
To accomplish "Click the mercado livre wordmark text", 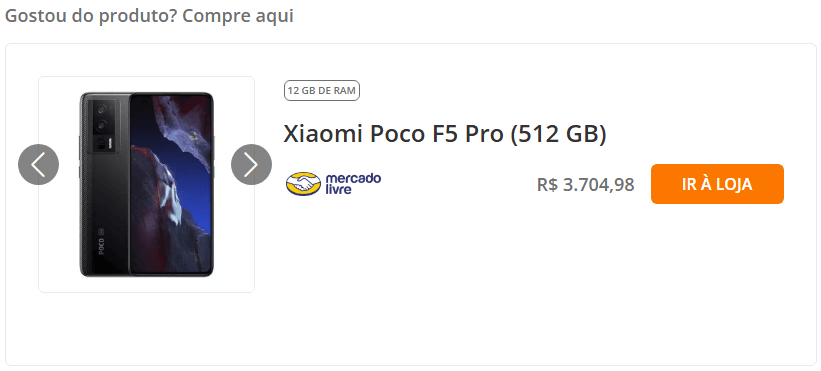I will [x=353, y=184].
